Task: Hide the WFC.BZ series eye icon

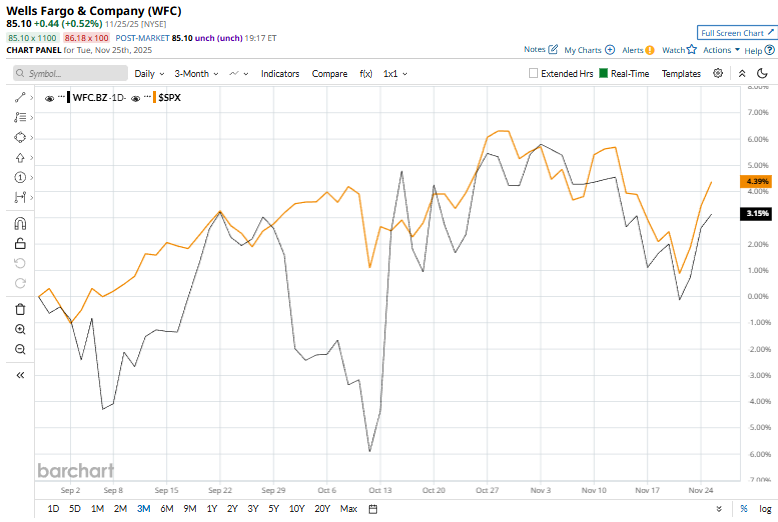Action: click(x=49, y=98)
